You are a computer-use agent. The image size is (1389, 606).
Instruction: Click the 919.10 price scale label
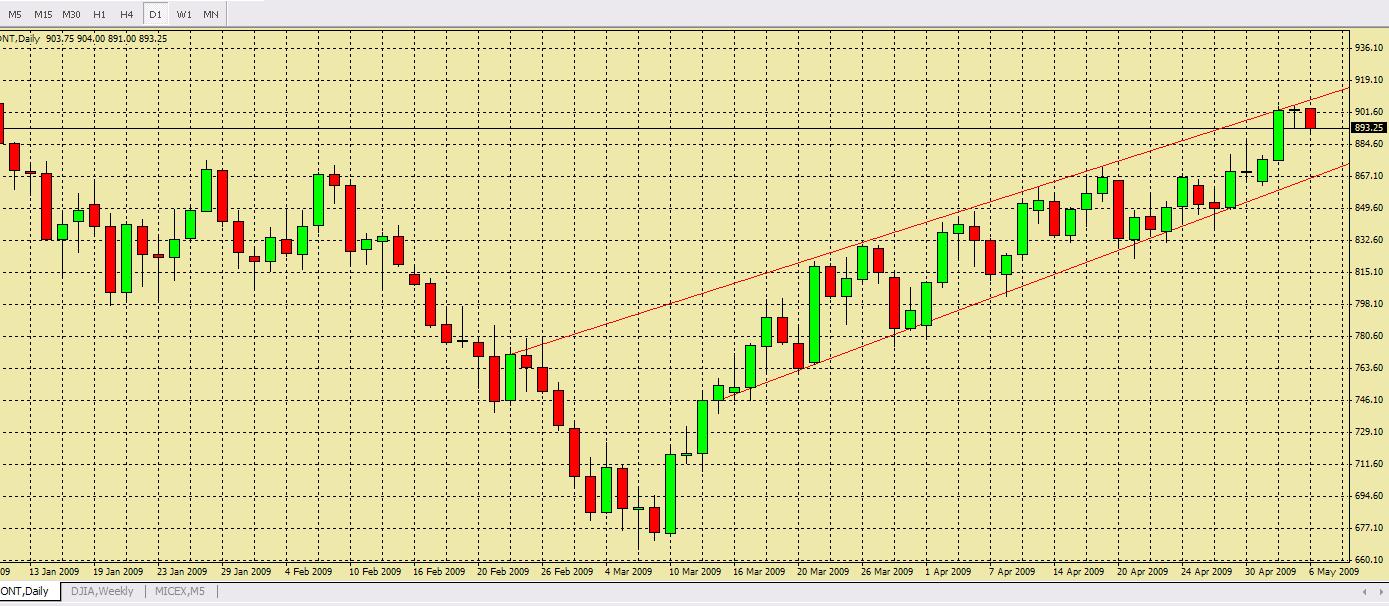coord(1368,79)
